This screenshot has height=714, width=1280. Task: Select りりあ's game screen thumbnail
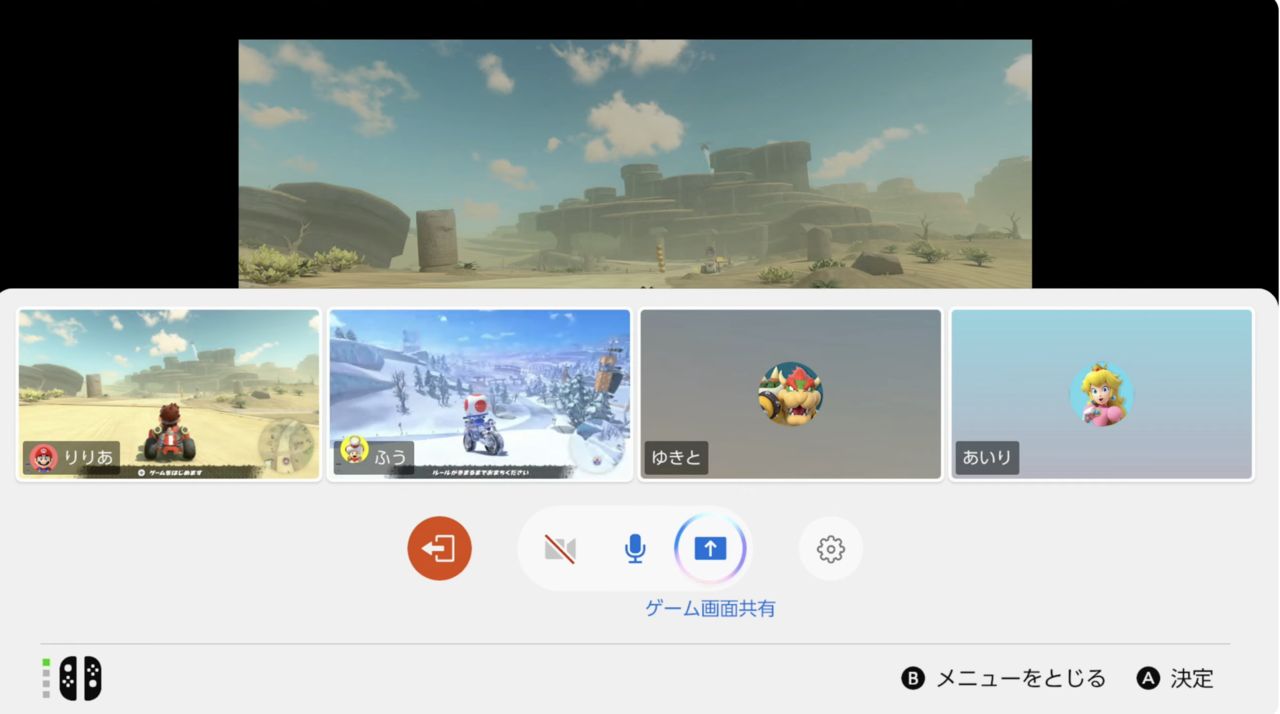pos(169,394)
